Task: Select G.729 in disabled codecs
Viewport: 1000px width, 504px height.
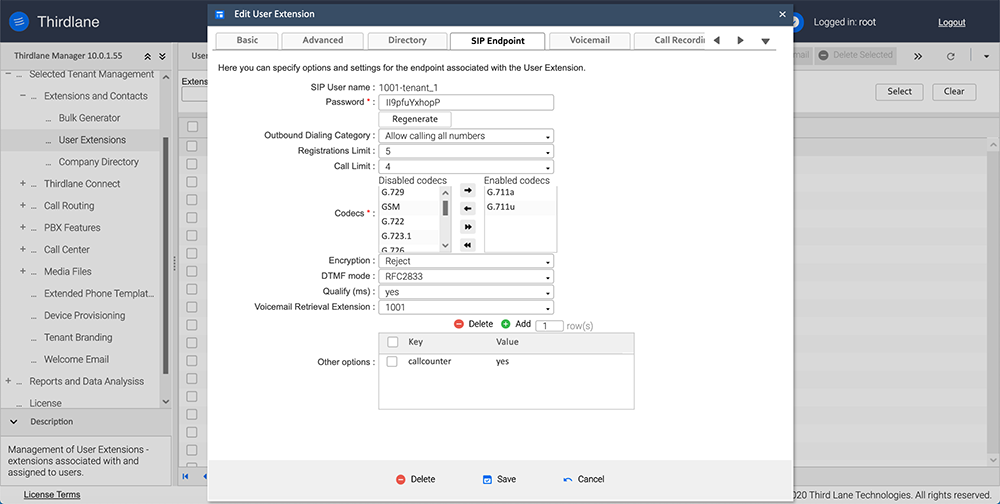Action: [x=409, y=192]
